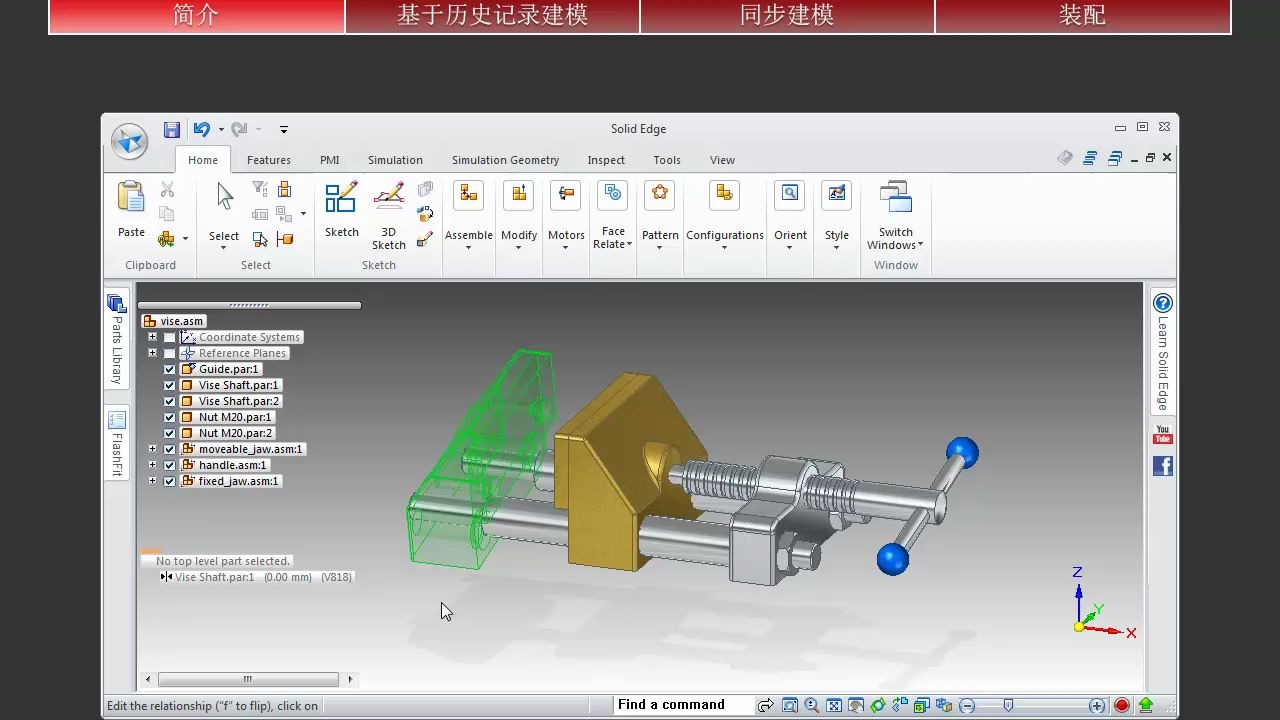Open the Inspect ribbon tab

[606, 160]
